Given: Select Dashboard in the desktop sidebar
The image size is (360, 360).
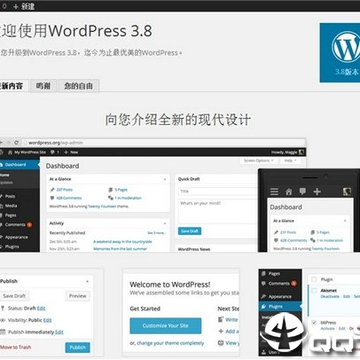Looking at the screenshot, I should pyautogui.click(x=20, y=165).
